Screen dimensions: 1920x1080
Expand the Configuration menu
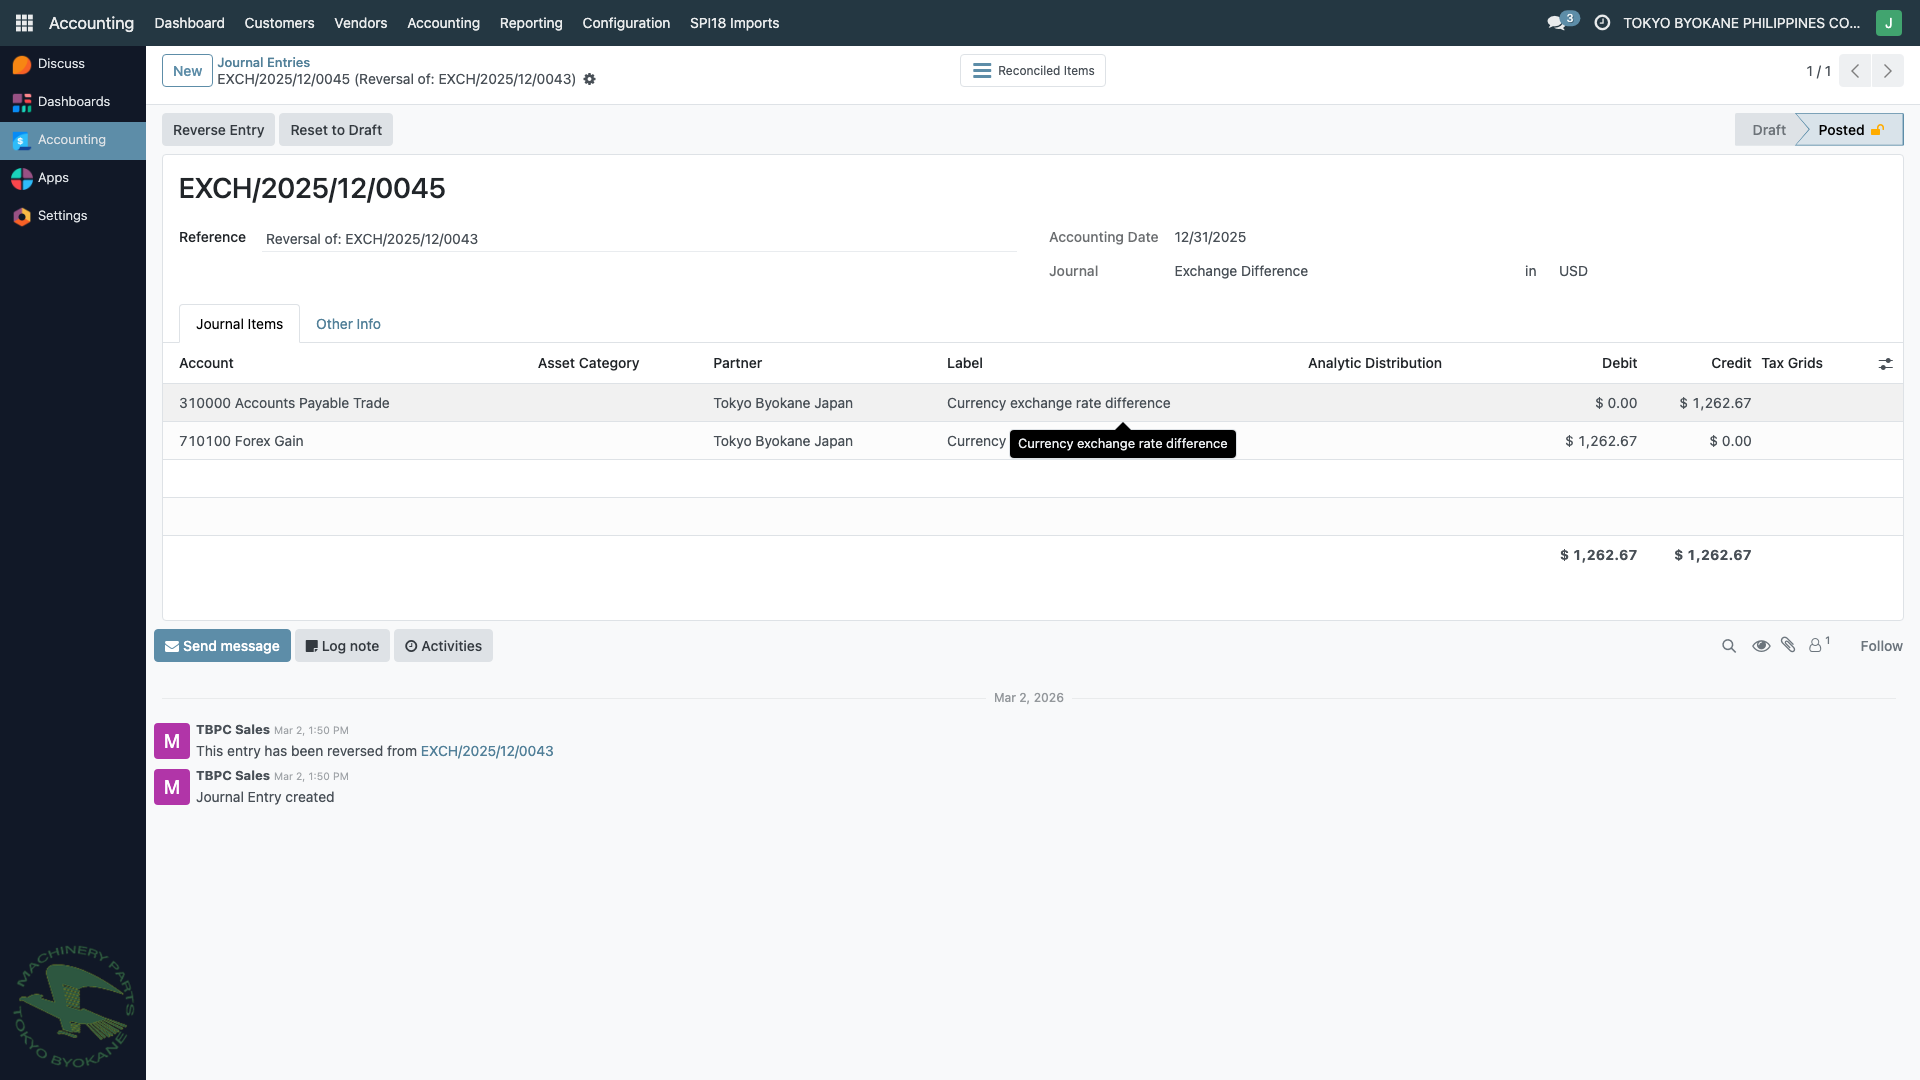pos(626,23)
